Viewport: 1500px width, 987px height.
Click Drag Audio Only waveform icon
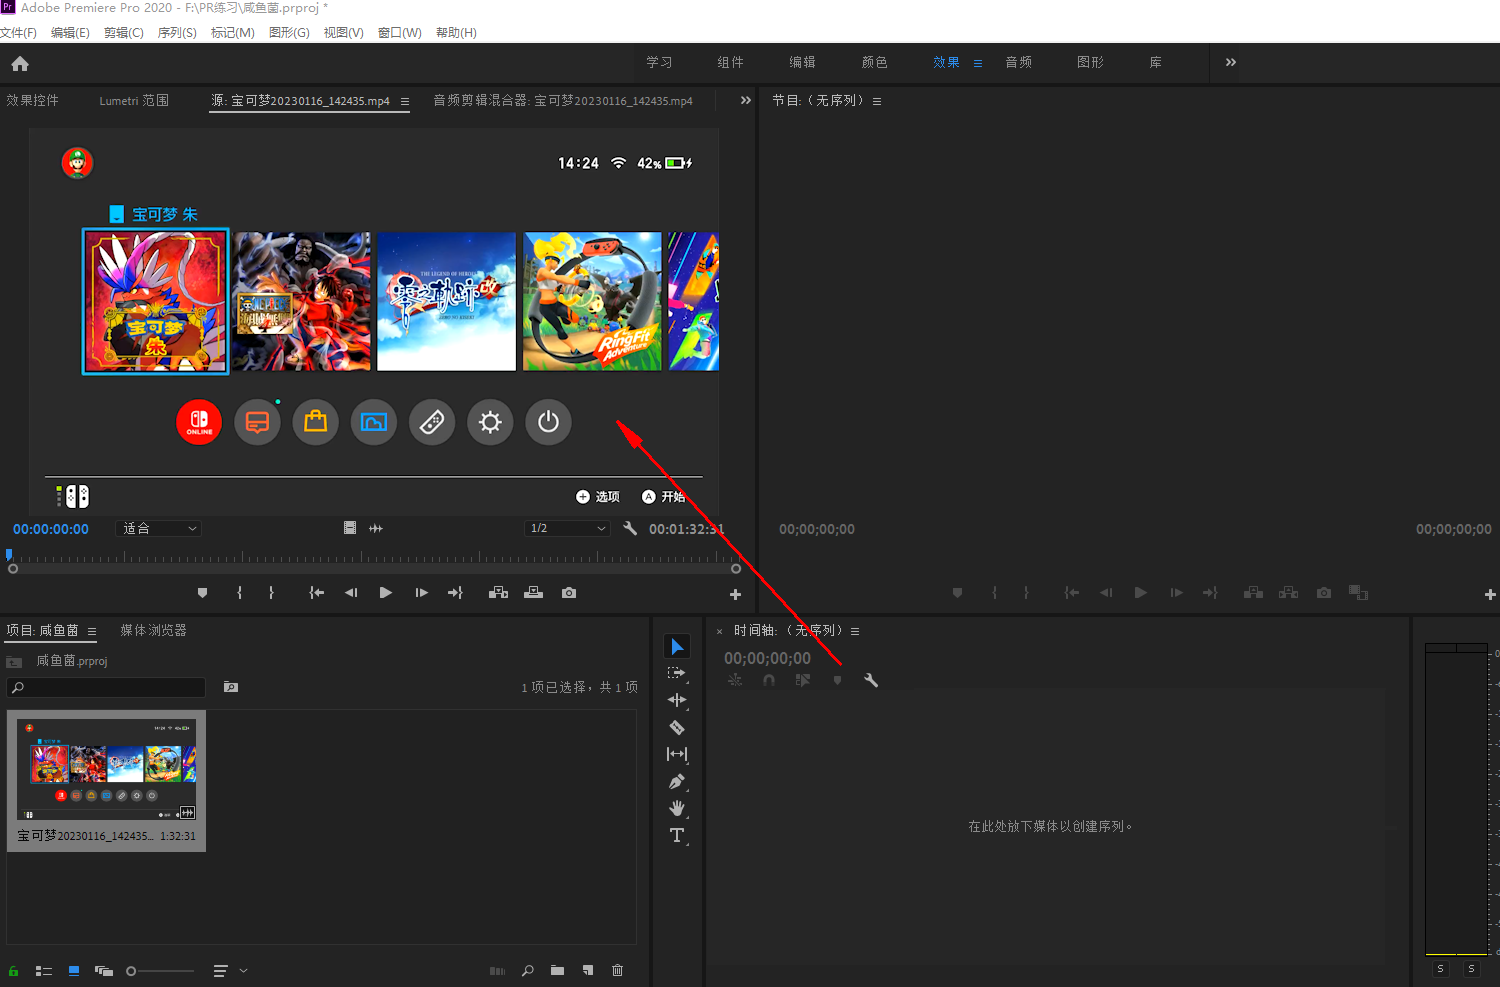coord(376,528)
